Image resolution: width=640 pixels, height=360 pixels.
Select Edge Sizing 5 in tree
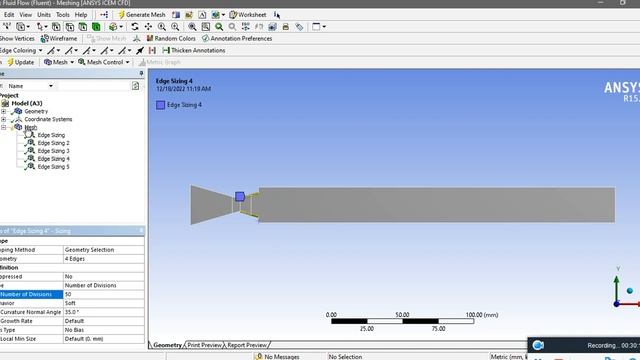click(x=53, y=167)
